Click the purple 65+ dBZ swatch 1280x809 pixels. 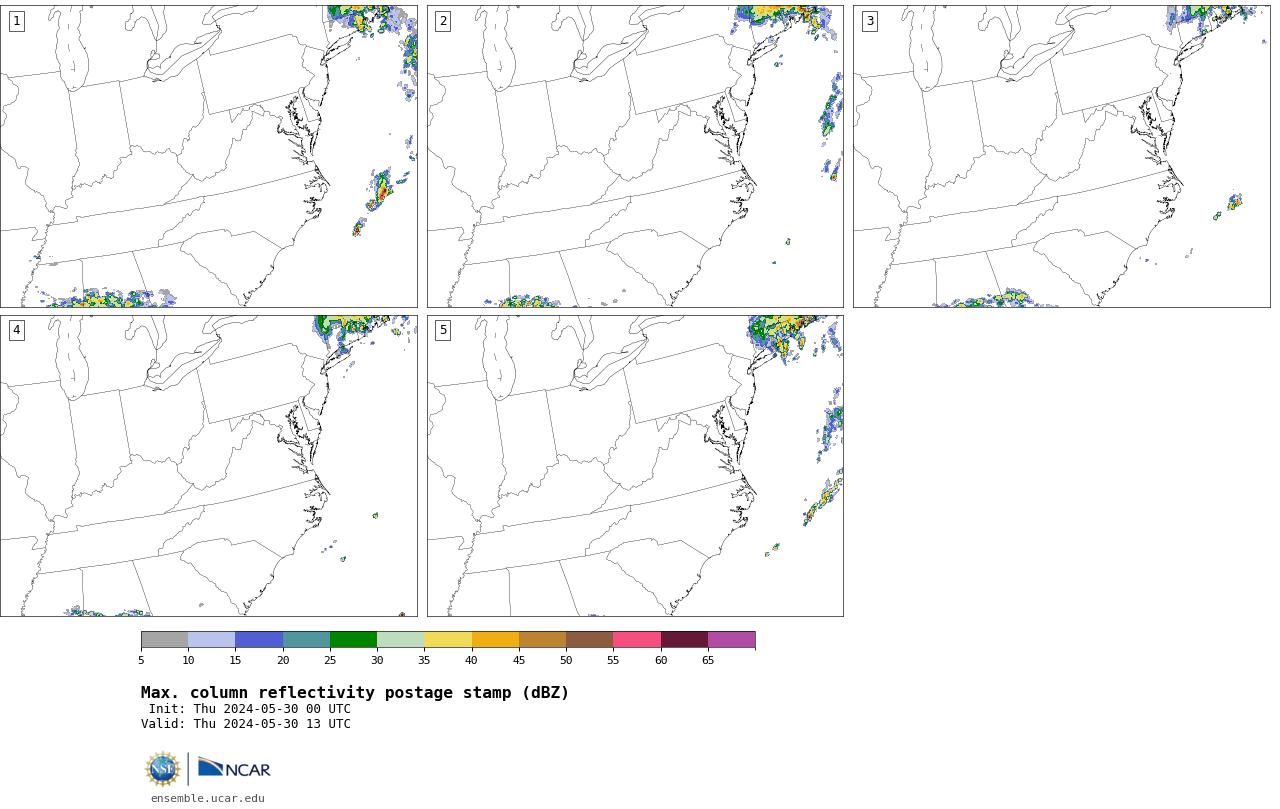coord(731,640)
